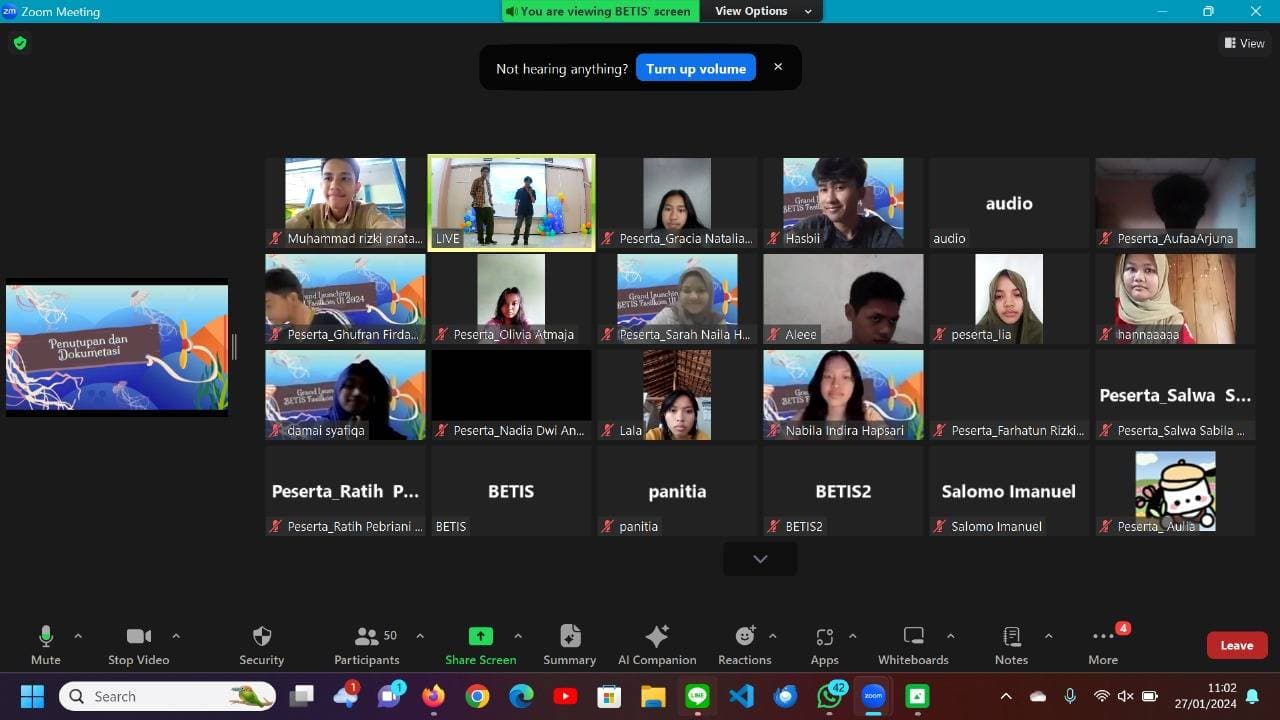Click shared screen Penutupan dan Dokumentasi
The image size is (1280, 720).
pos(117,347)
